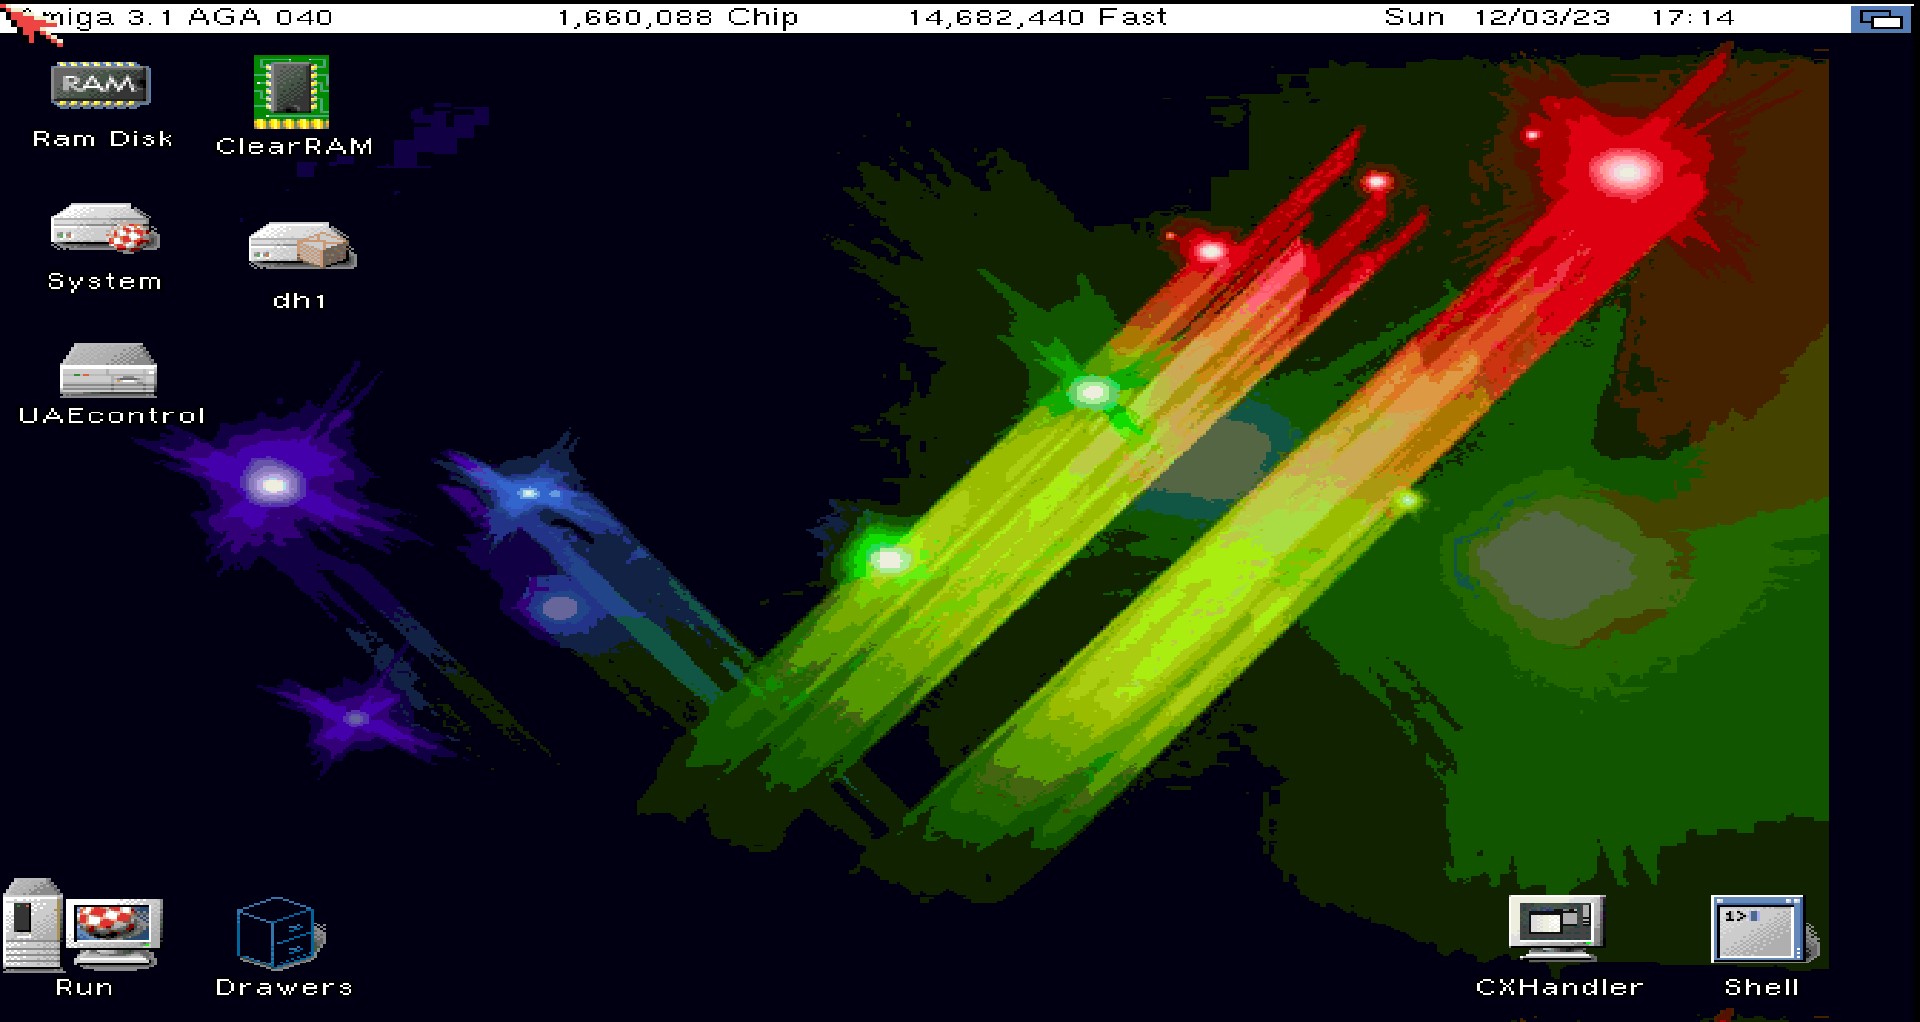Select the Ram Disk icon
Image resolution: width=1920 pixels, height=1022 pixels.
click(x=100, y=85)
